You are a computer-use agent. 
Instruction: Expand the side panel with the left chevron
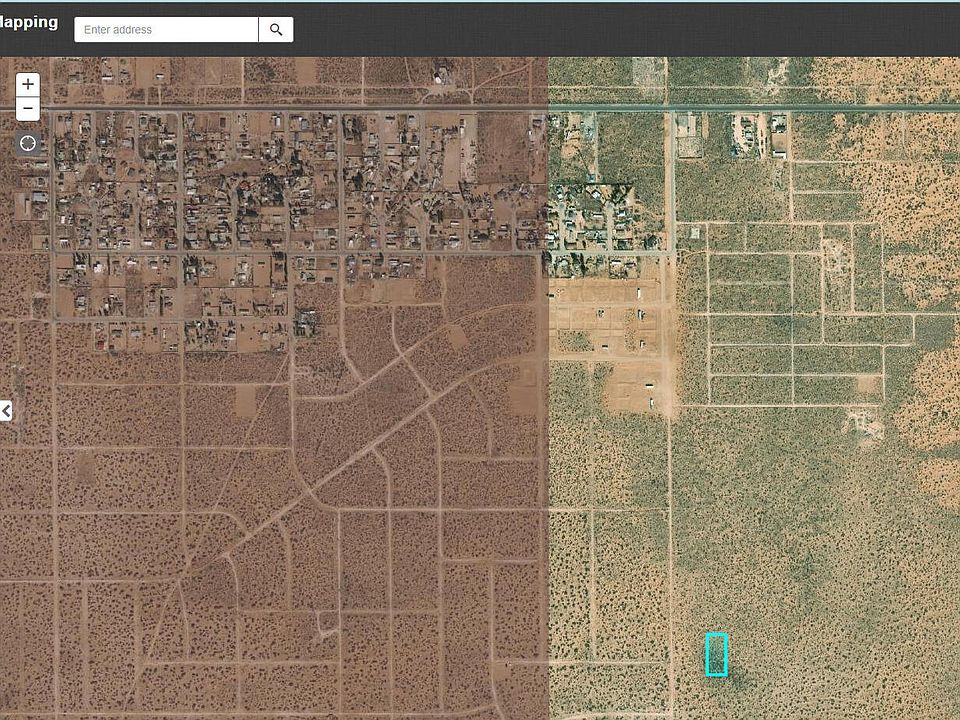[6, 411]
